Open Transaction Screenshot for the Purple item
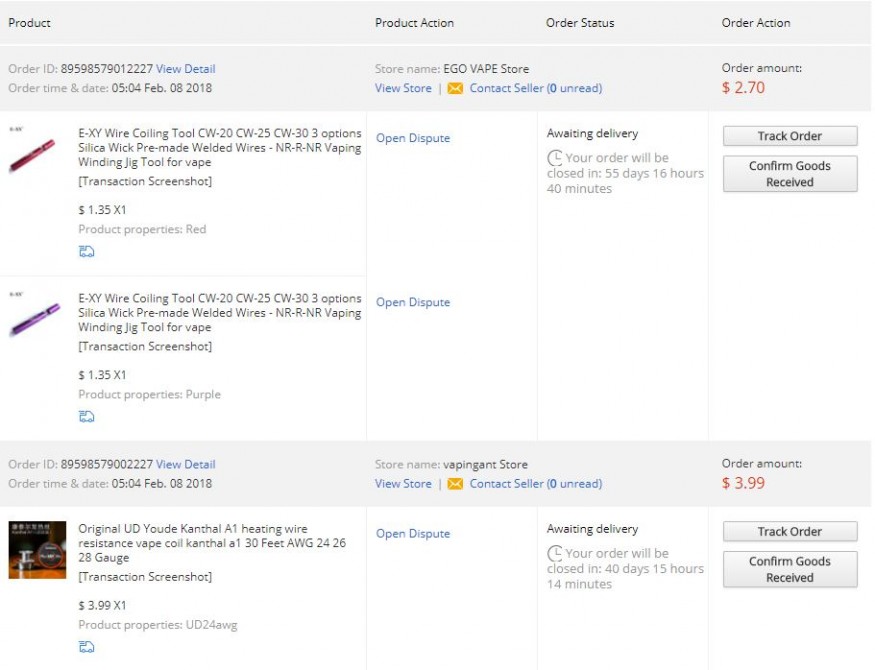This screenshot has height=670, width=875. coord(145,346)
